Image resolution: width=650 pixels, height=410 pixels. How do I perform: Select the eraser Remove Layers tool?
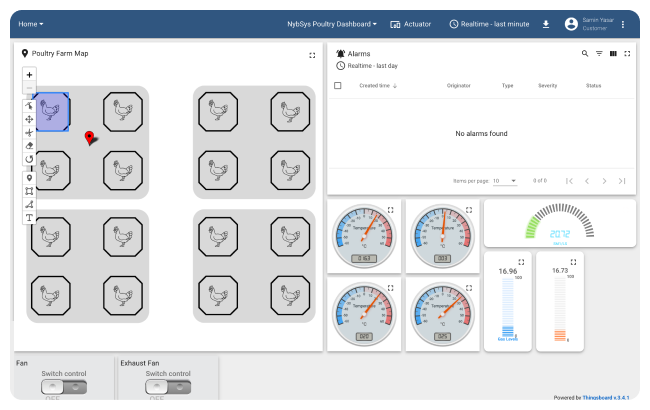pos(29,146)
